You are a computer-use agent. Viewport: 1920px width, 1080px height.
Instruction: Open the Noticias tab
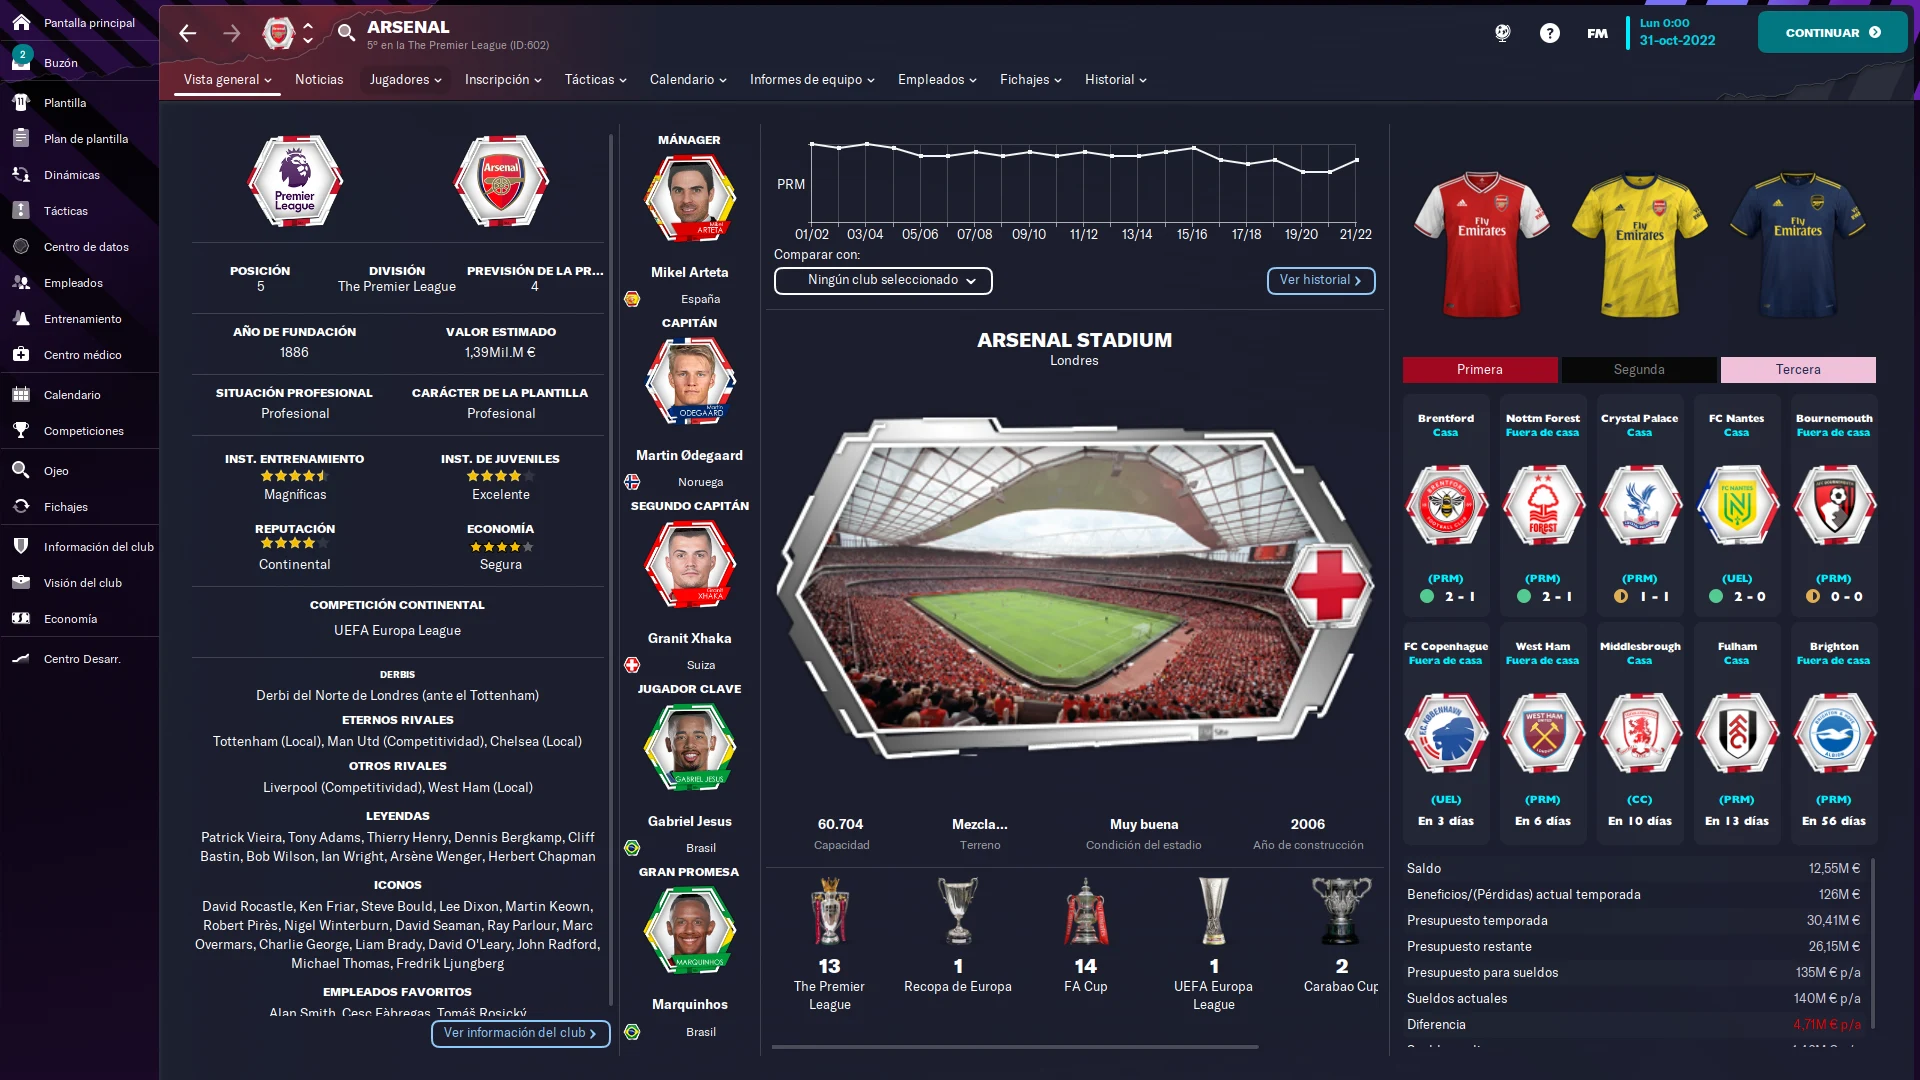[x=319, y=80]
